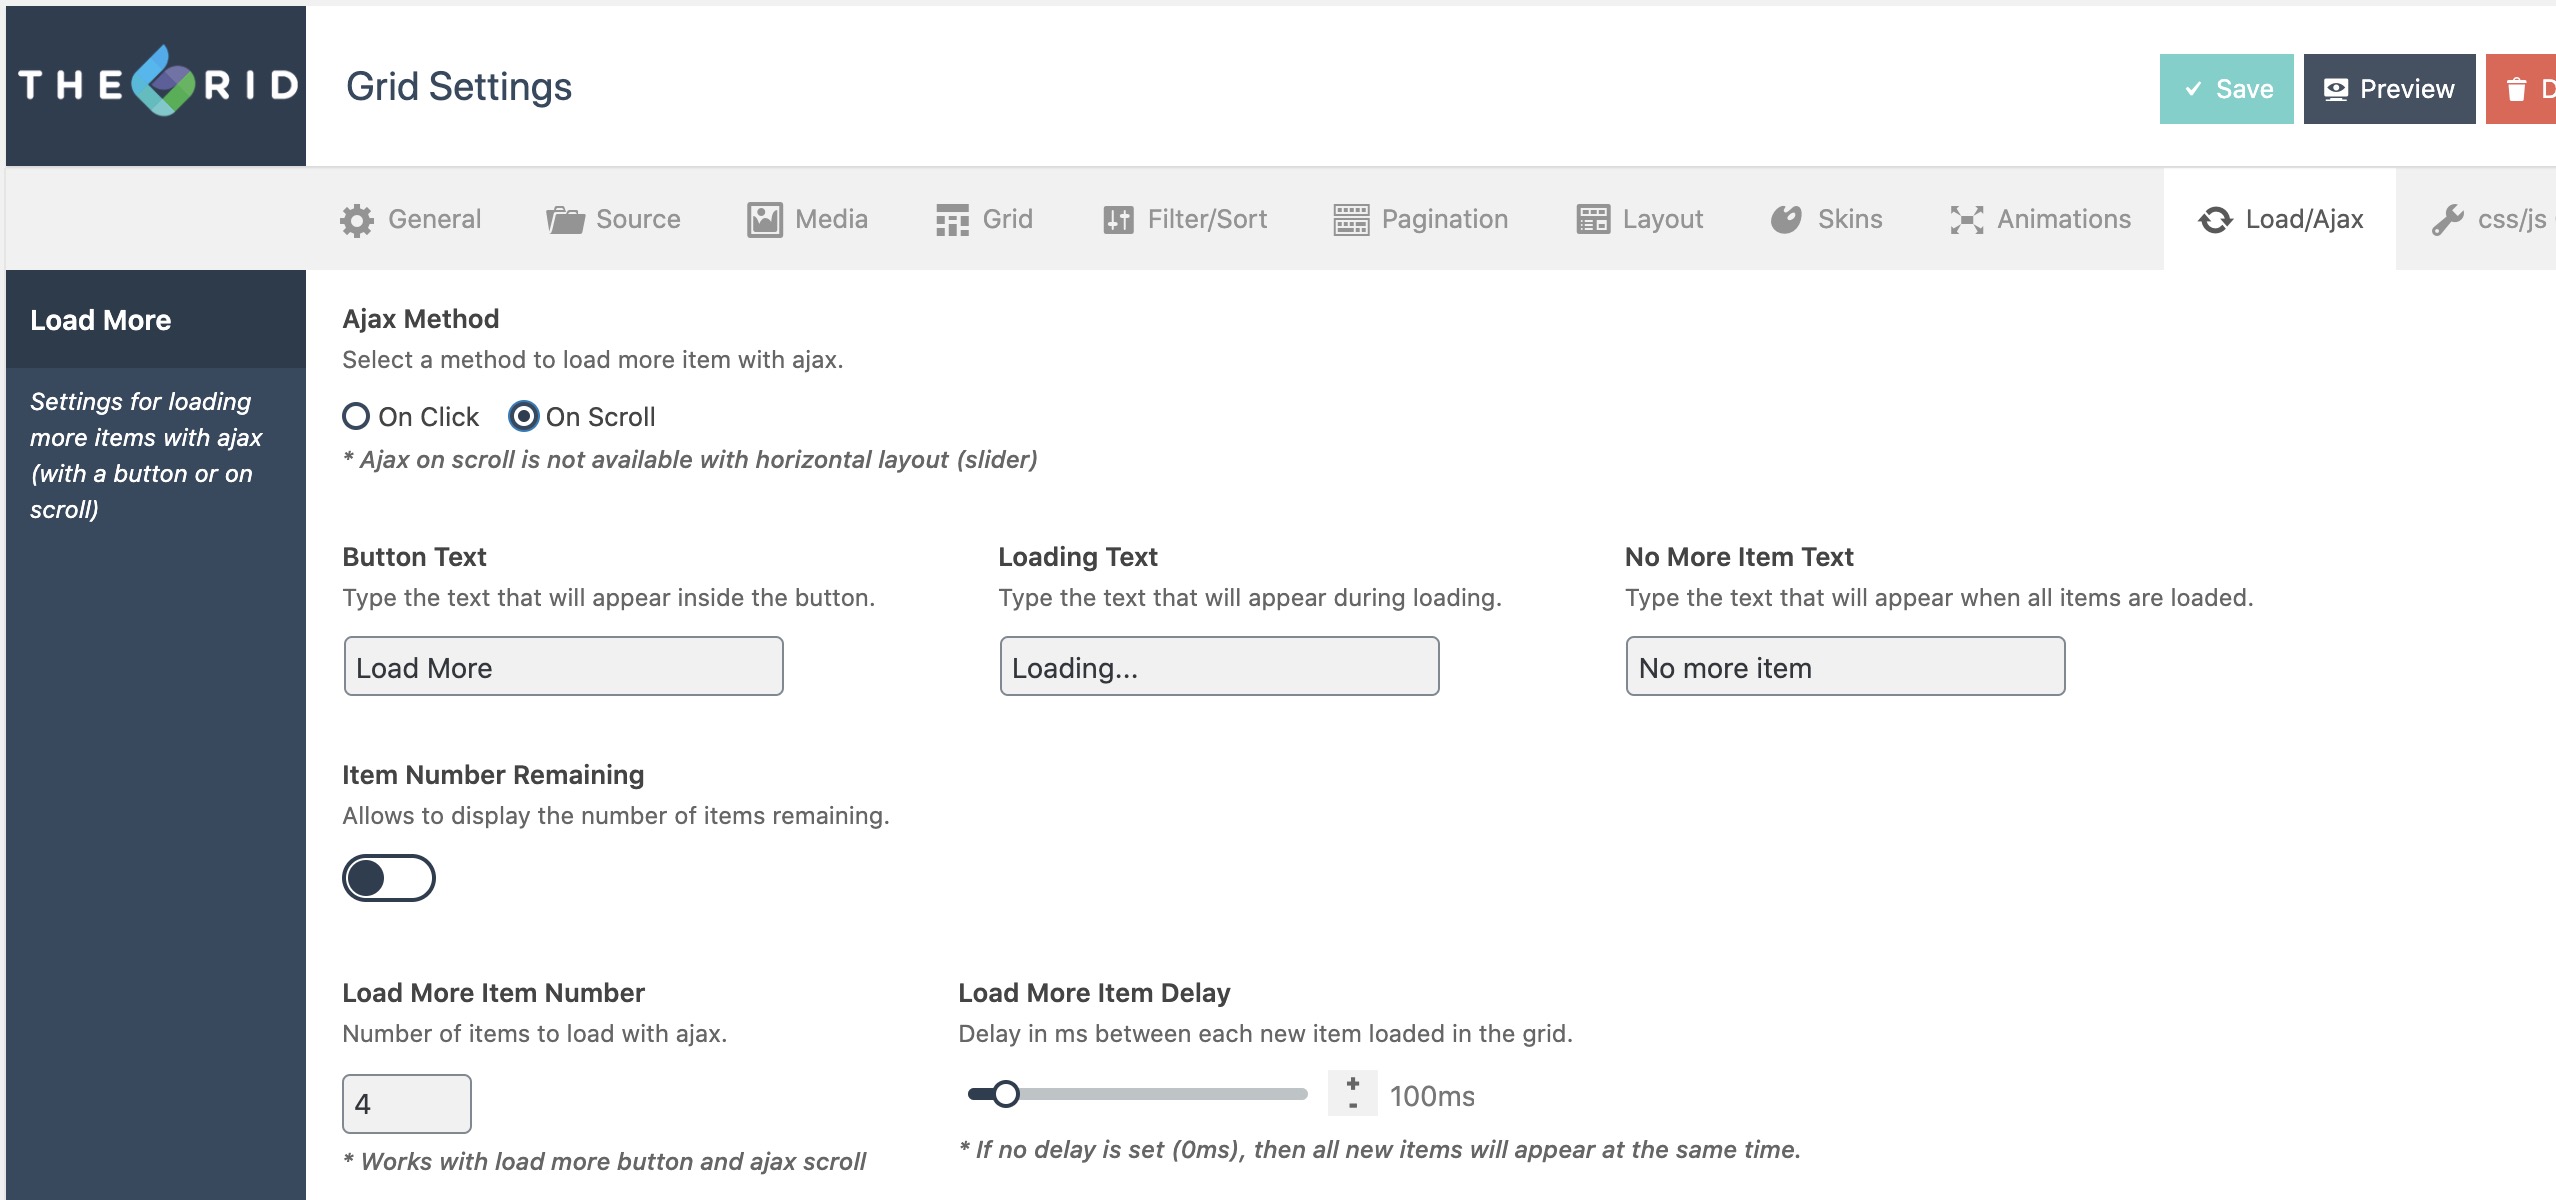The image size is (2556, 1200).
Task: Increase delay with the plus stepper
Action: point(1353,1083)
